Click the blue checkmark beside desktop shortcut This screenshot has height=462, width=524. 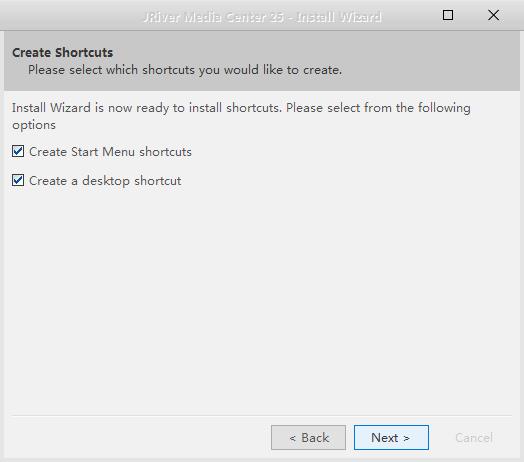(18, 181)
